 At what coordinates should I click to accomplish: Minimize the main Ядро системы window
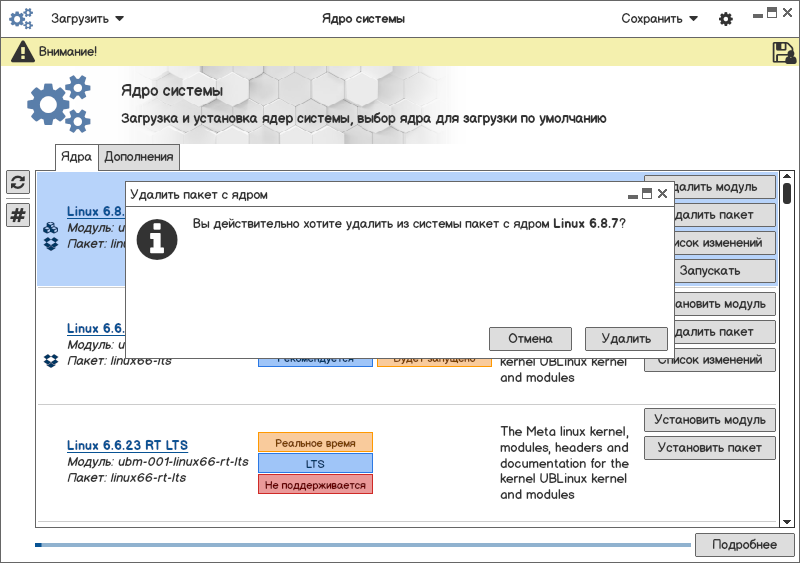[x=758, y=15]
